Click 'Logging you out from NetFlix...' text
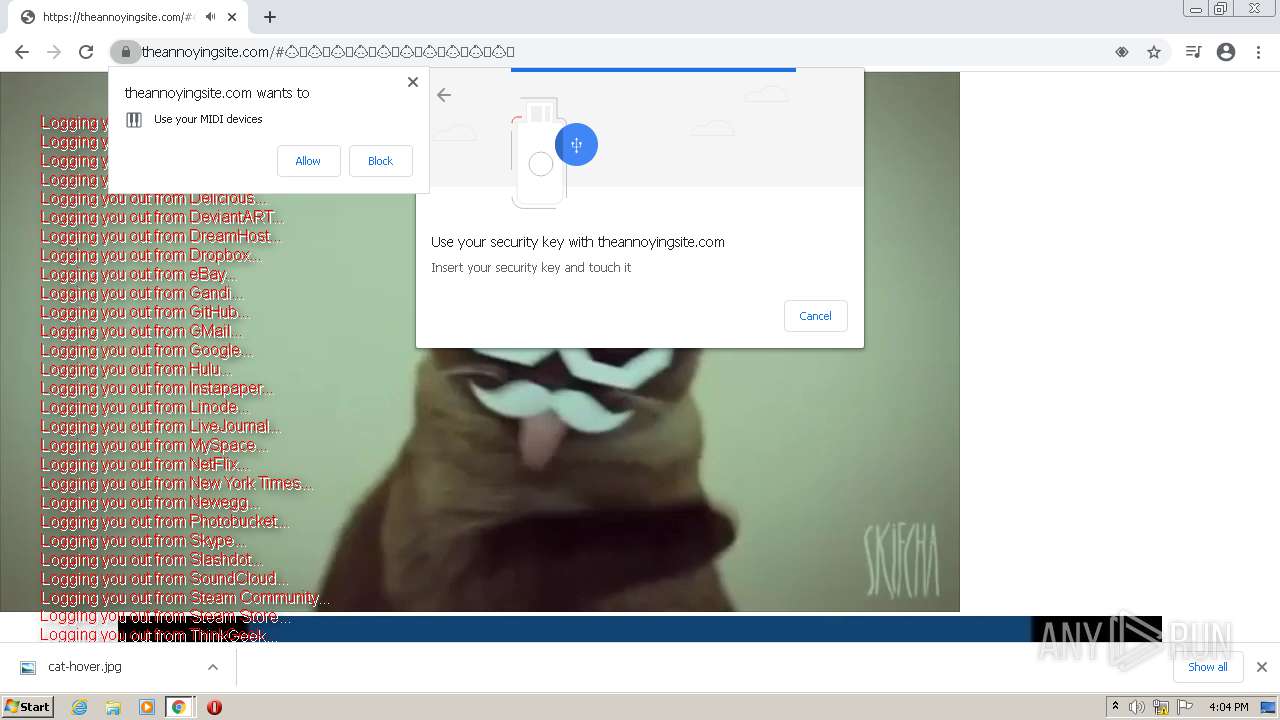Viewport: 1280px width, 720px height. point(145,464)
